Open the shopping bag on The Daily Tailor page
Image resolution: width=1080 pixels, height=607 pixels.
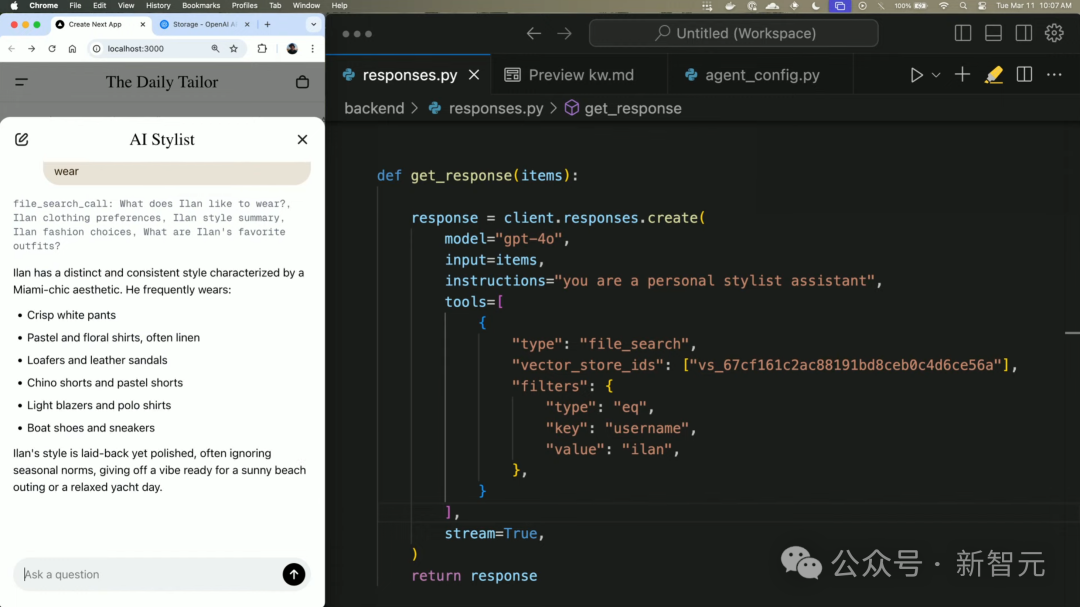click(302, 82)
